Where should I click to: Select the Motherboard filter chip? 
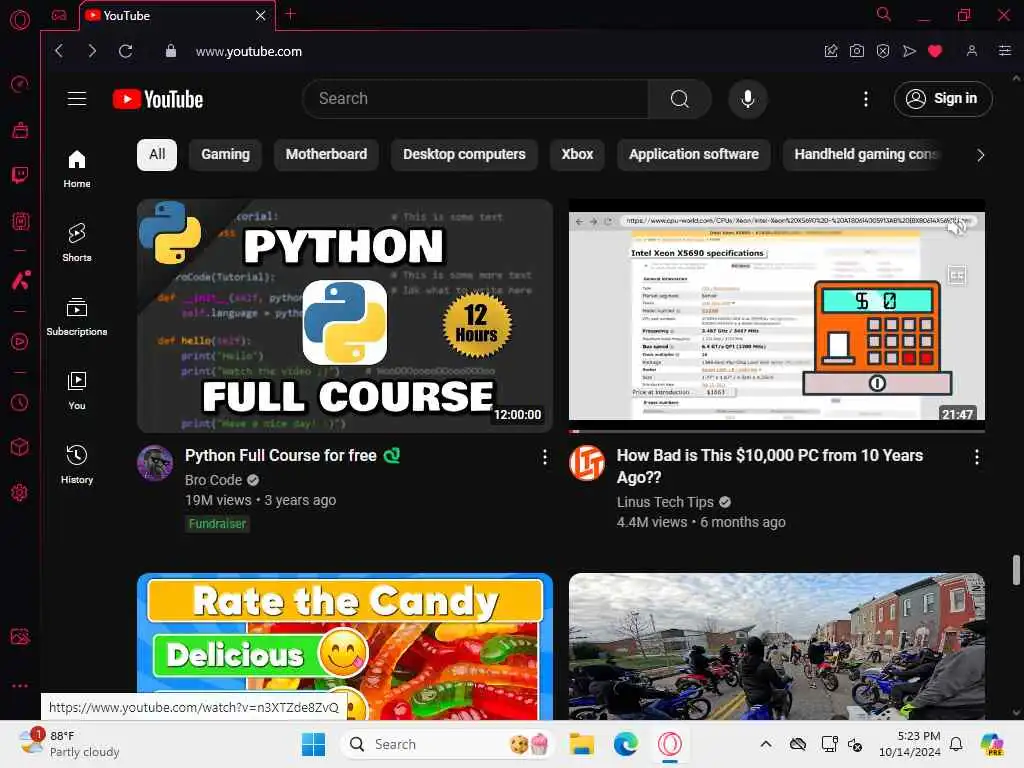pyautogui.click(x=327, y=155)
